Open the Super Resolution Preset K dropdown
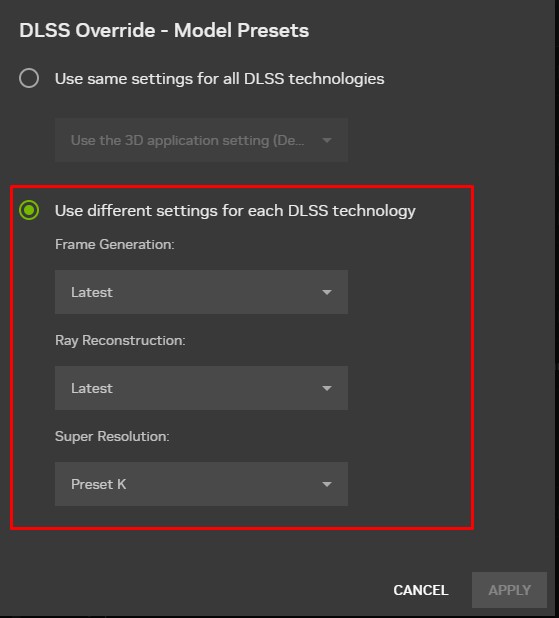The image size is (559, 618). click(x=201, y=484)
